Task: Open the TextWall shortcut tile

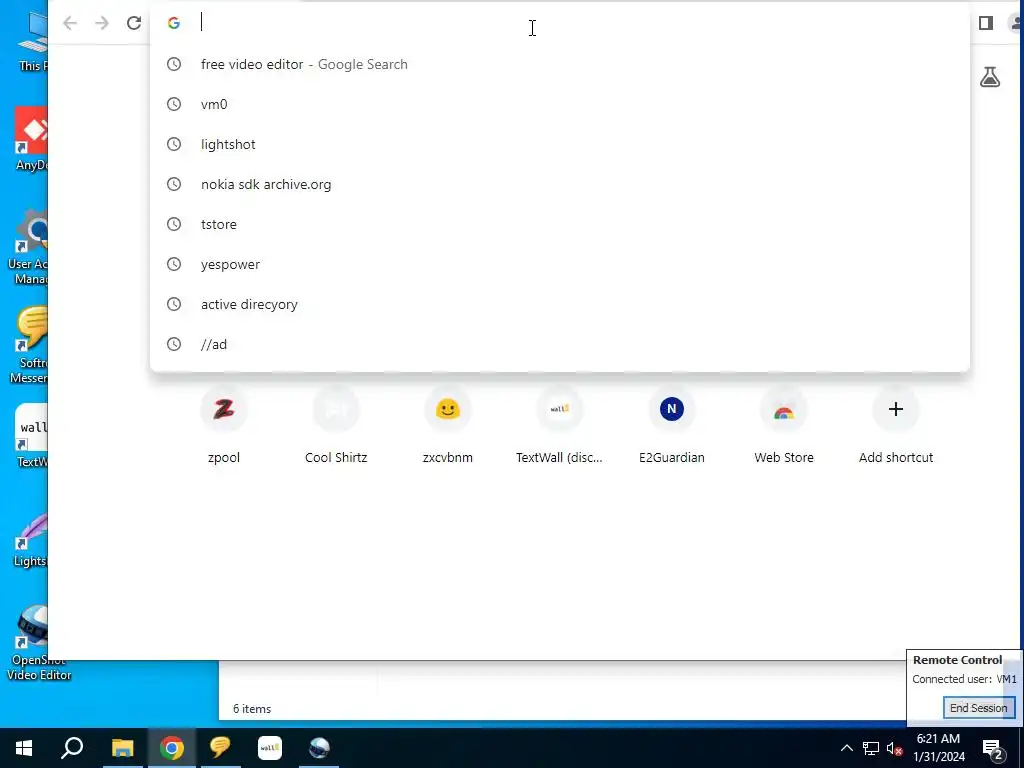Action: [560, 426]
